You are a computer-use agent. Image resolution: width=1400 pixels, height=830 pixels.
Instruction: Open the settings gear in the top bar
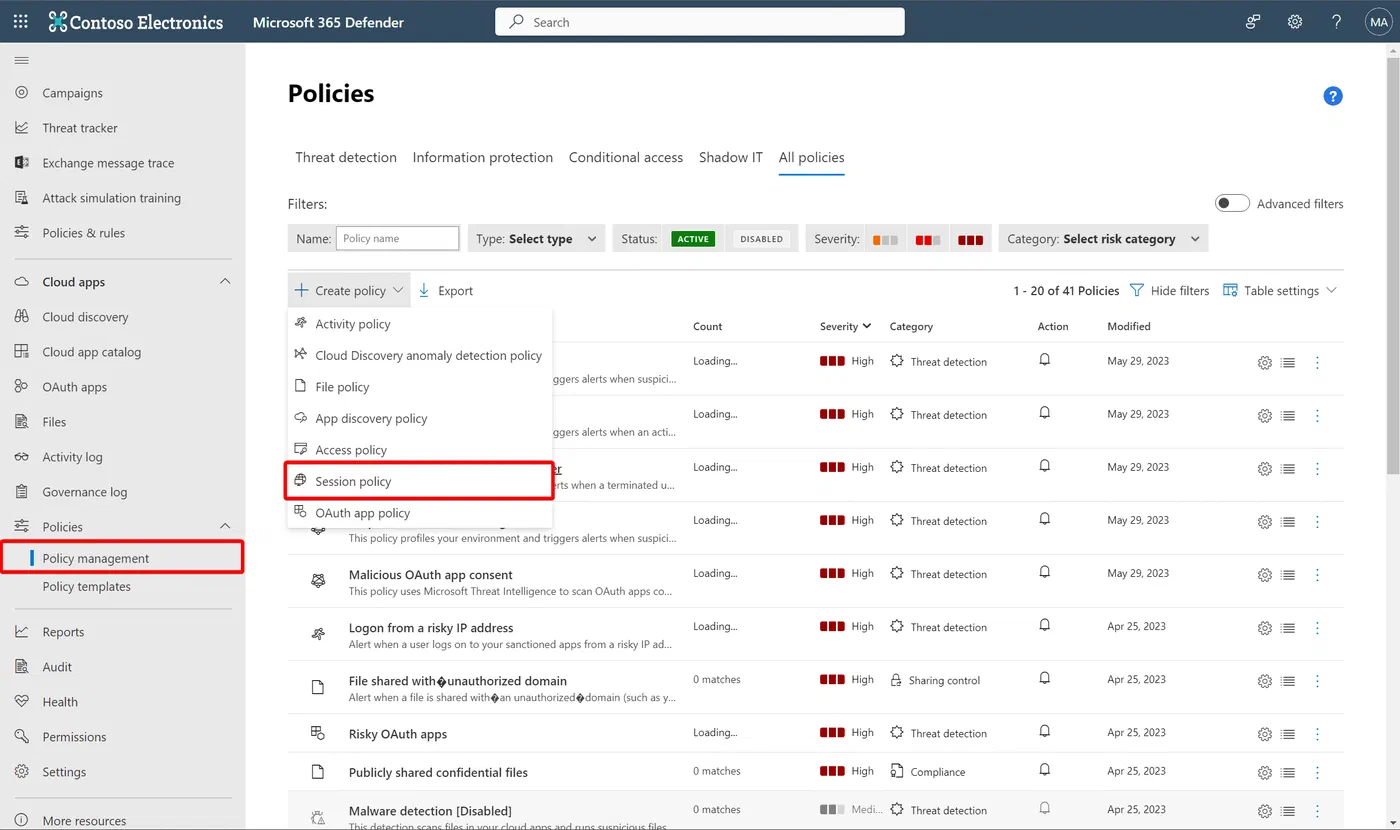[x=1295, y=21]
